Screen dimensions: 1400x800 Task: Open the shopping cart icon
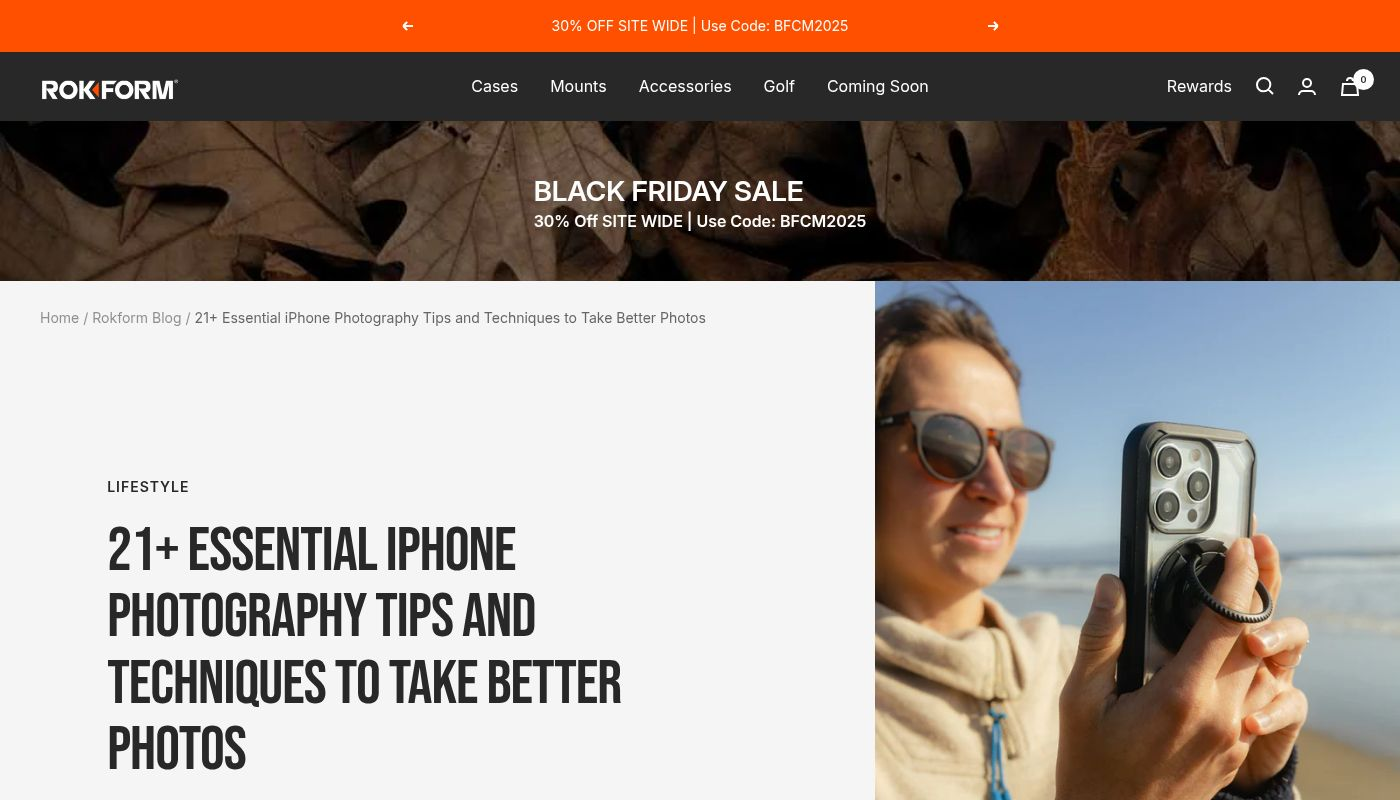[x=1350, y=87]
